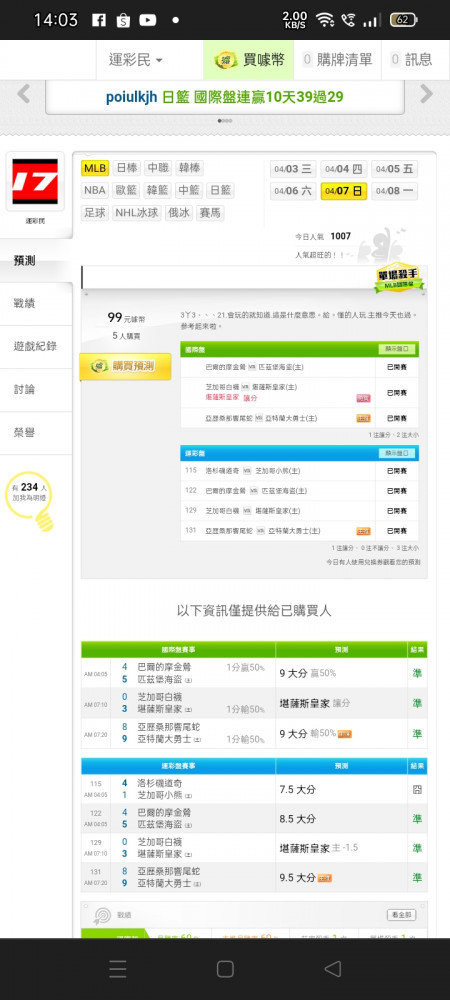The image size is (450, 1000).
Task: Select the 日棒 sport tab
Action: [127, 168]
